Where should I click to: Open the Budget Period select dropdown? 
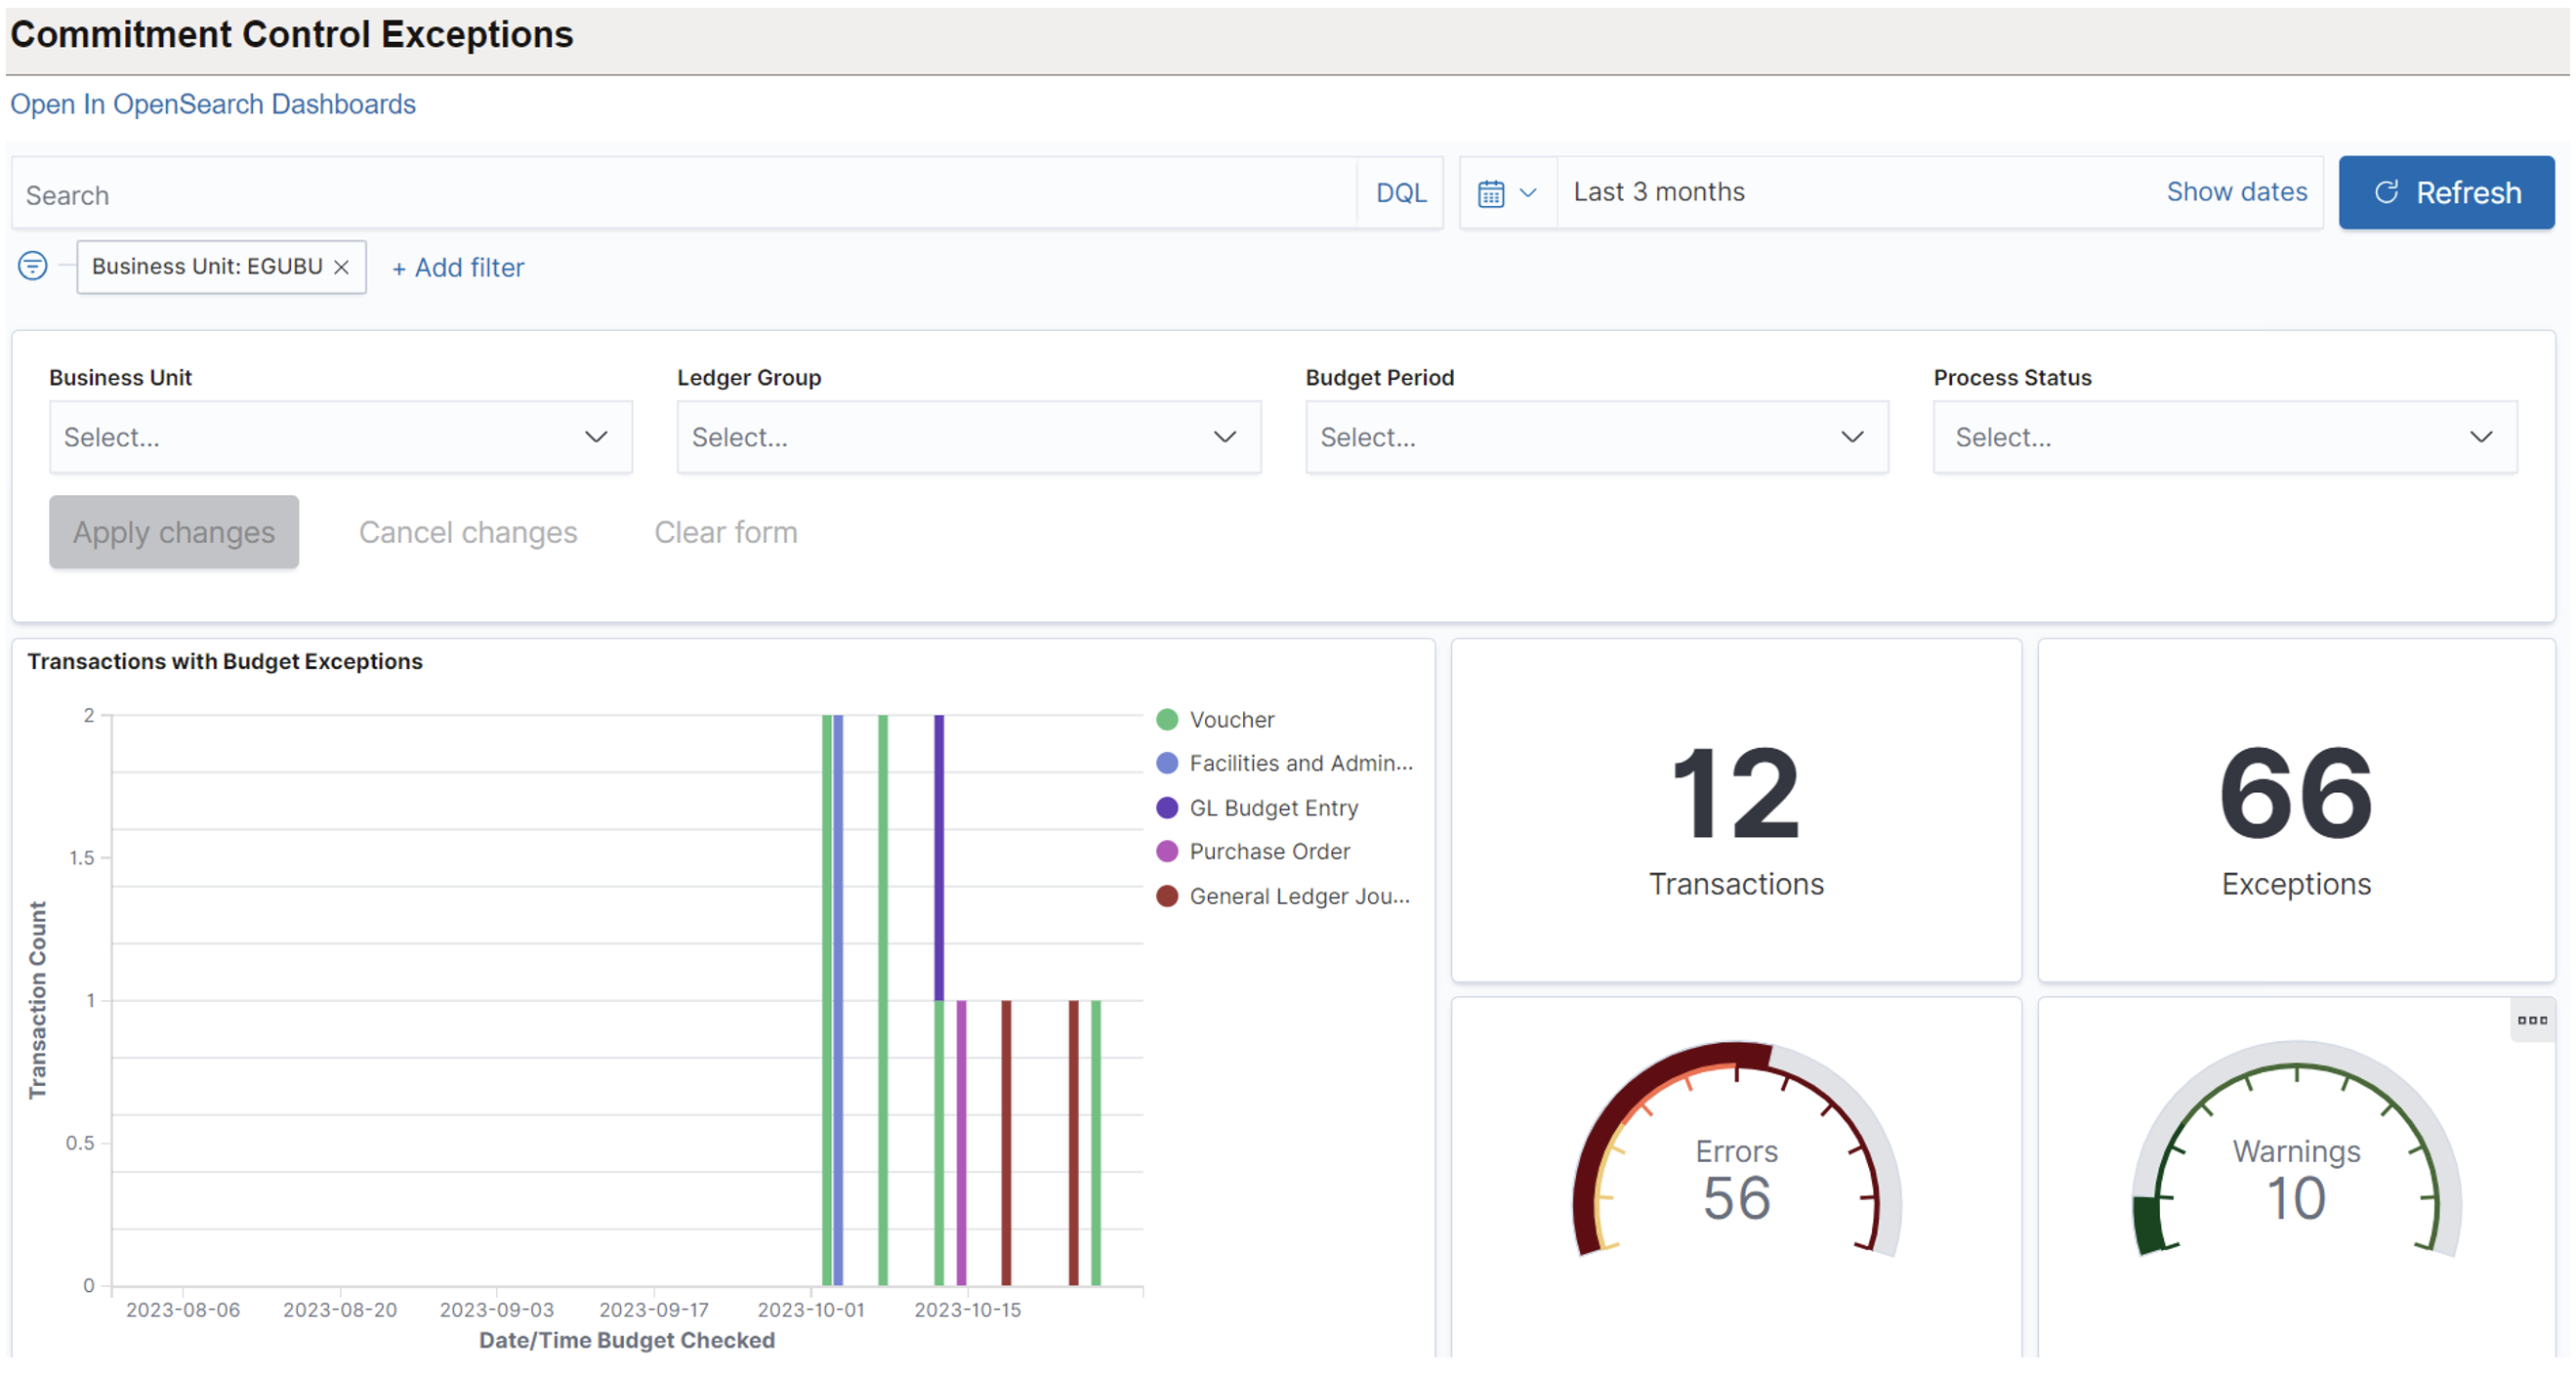pos(1595,437)
